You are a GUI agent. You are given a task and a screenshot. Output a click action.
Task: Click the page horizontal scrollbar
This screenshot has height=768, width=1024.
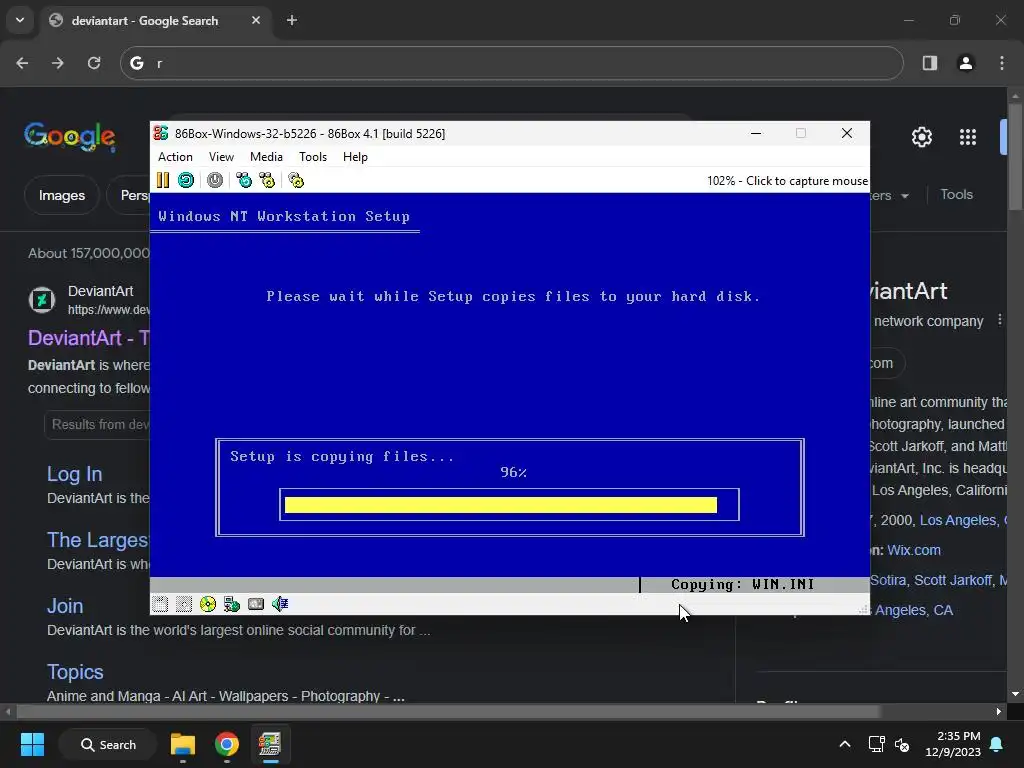pos(449,712)
